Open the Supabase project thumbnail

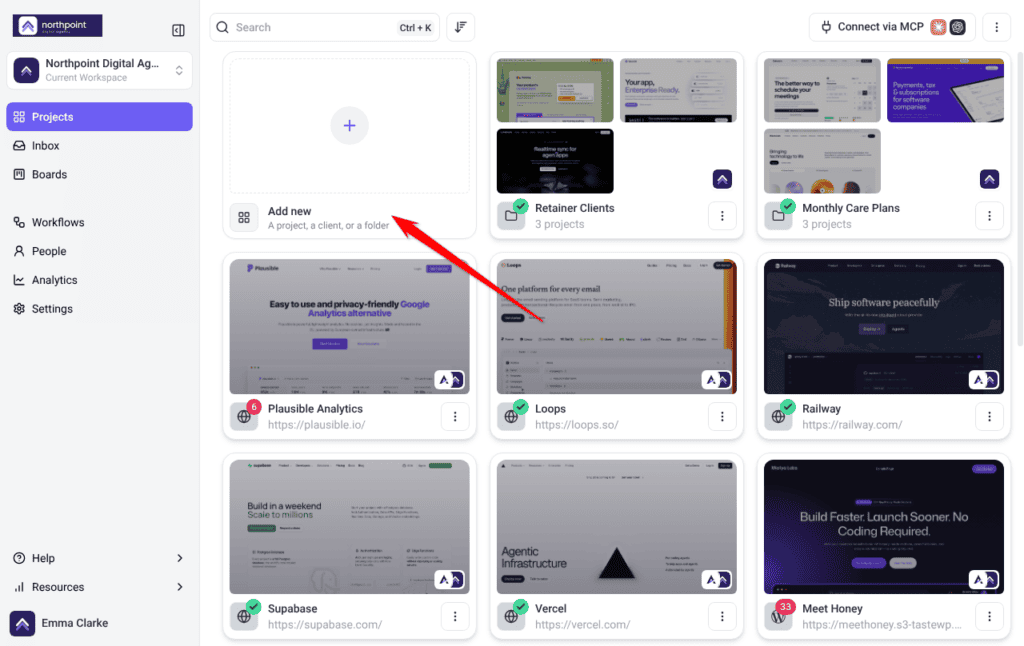pos(349,527)
